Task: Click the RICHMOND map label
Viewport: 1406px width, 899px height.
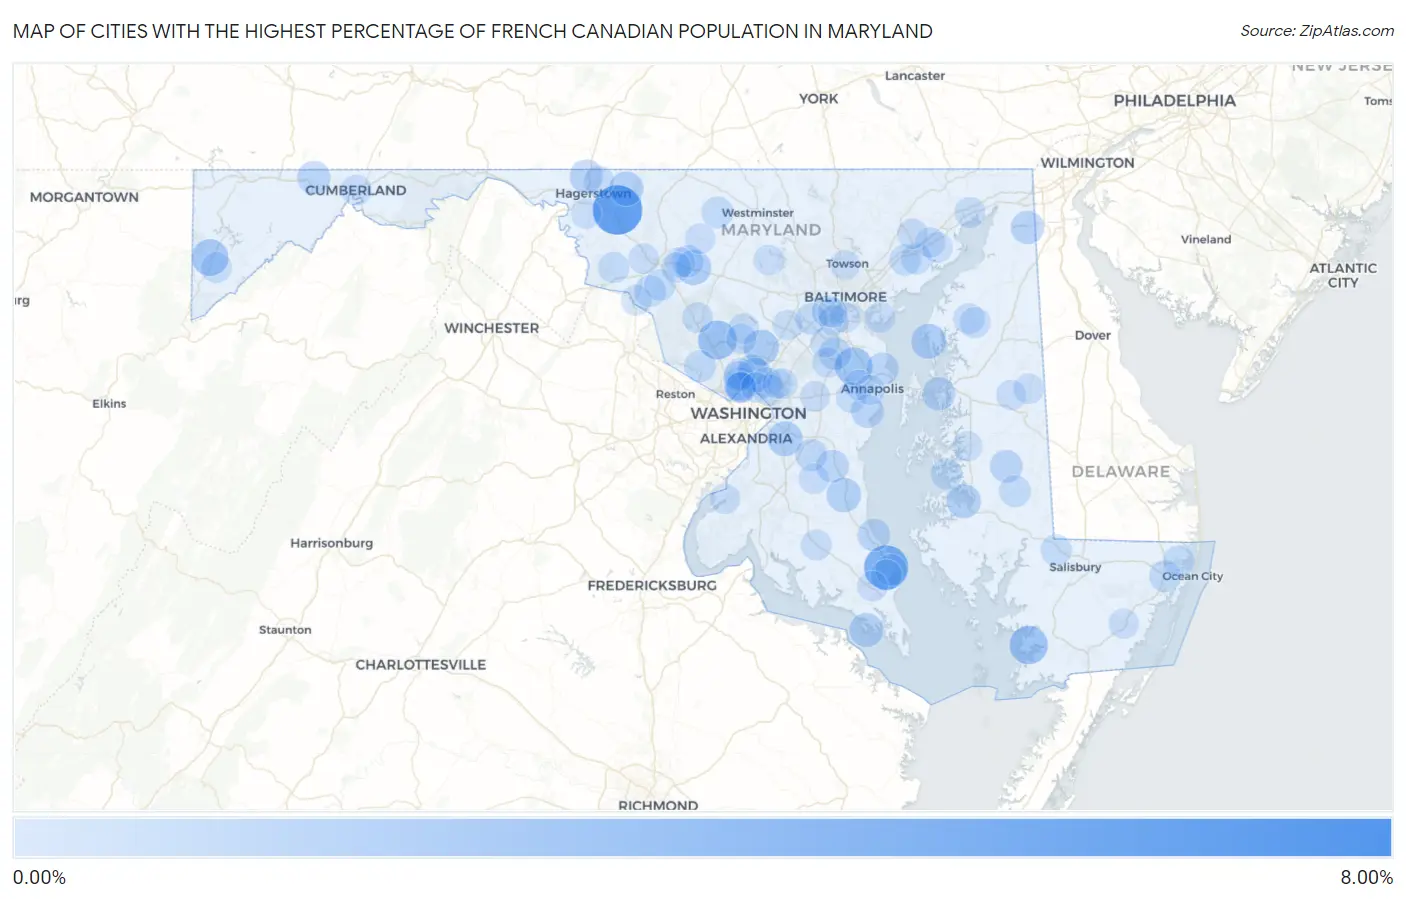Action: pos(658,805)
